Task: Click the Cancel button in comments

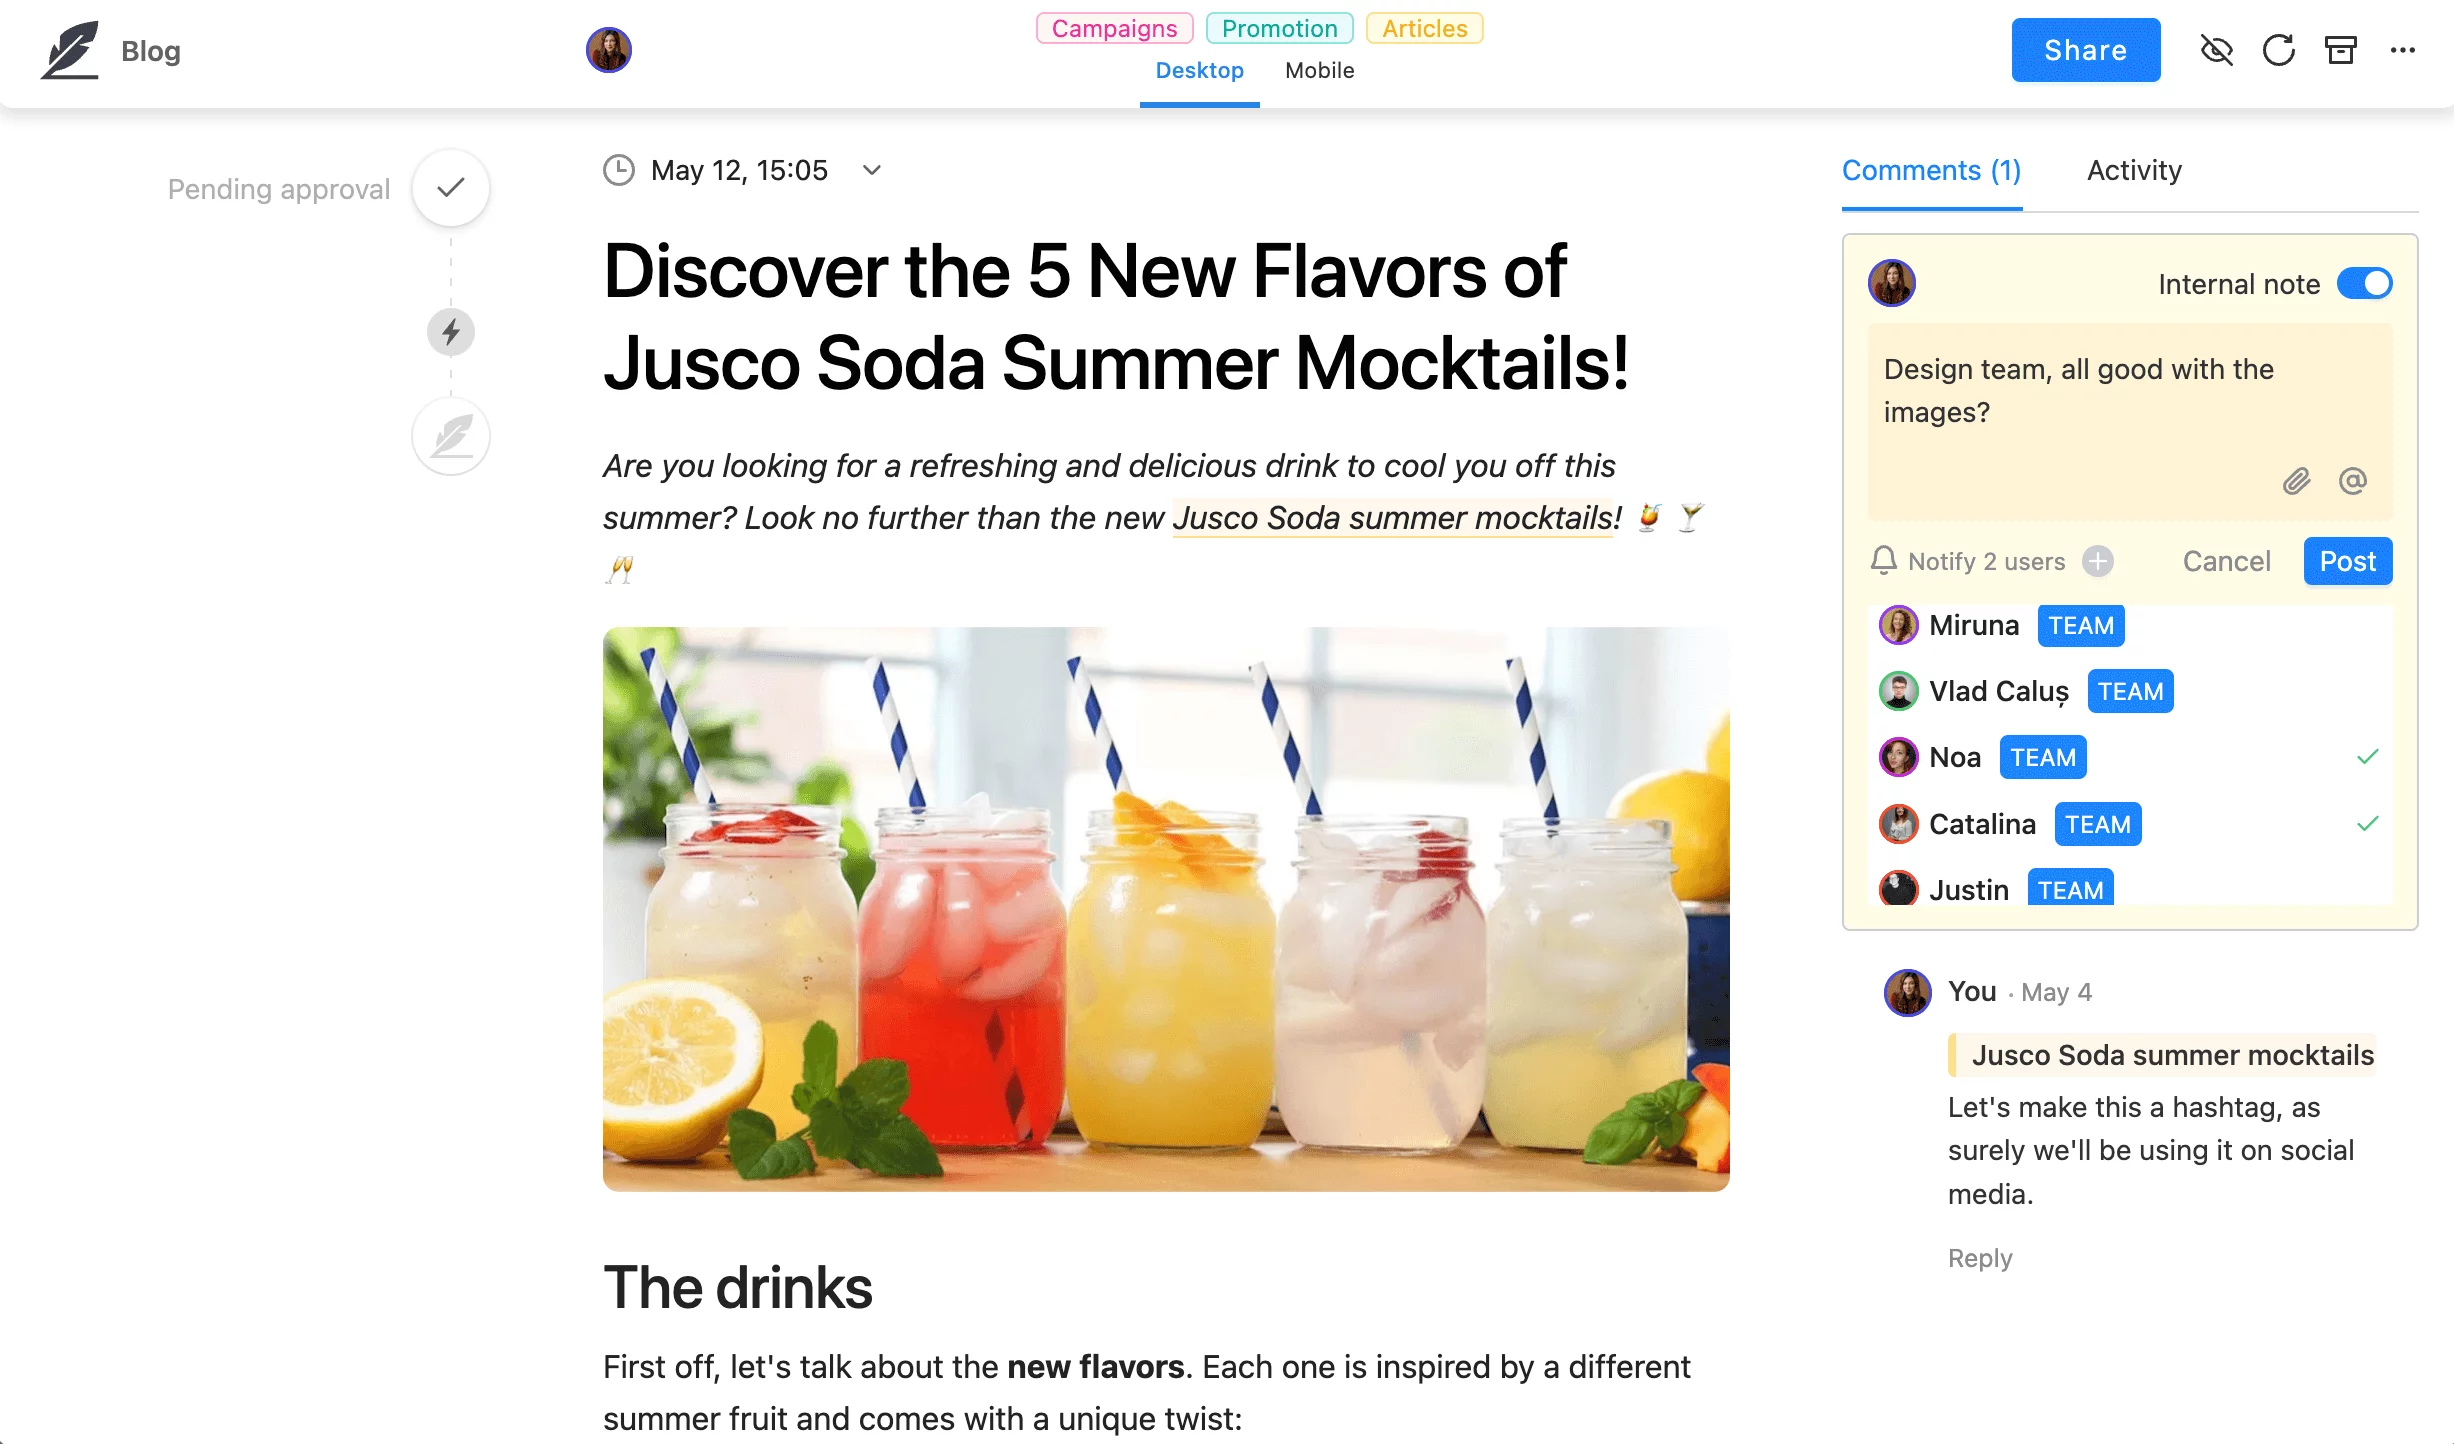Action: 2227,560
